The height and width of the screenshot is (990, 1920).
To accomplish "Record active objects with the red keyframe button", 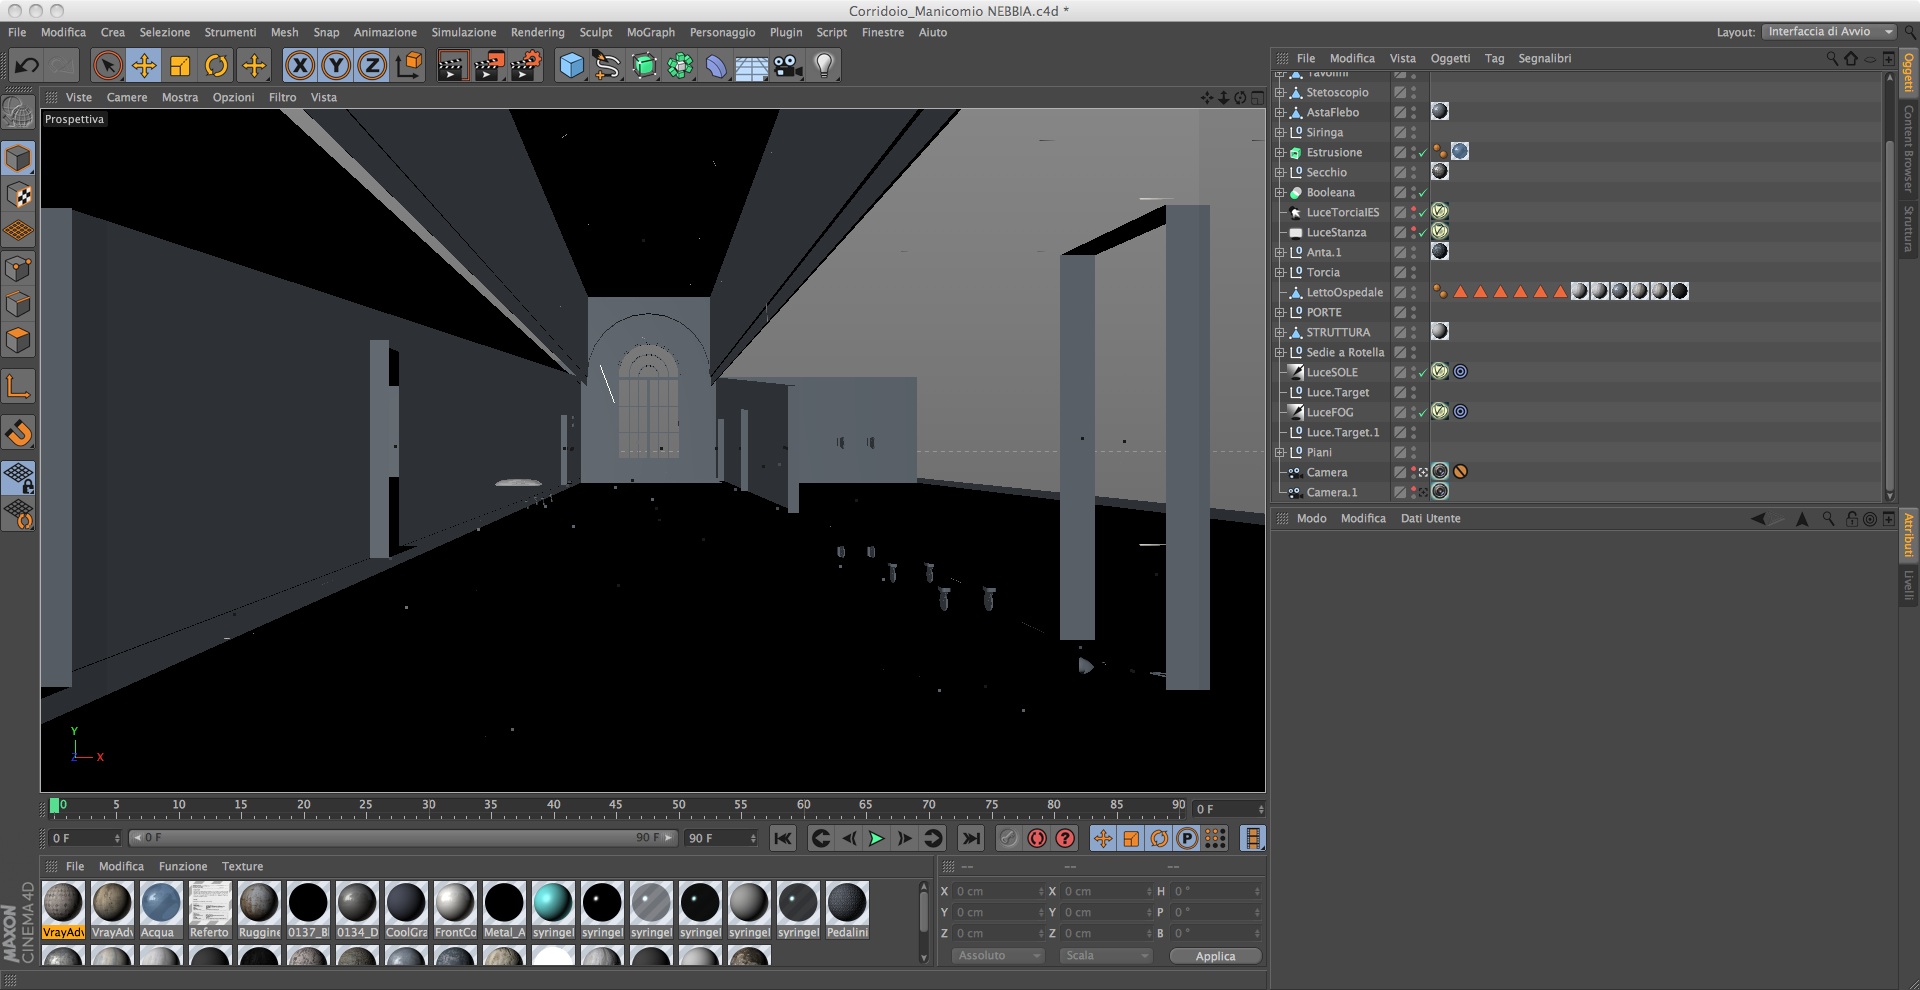I will coord(1037,838).
